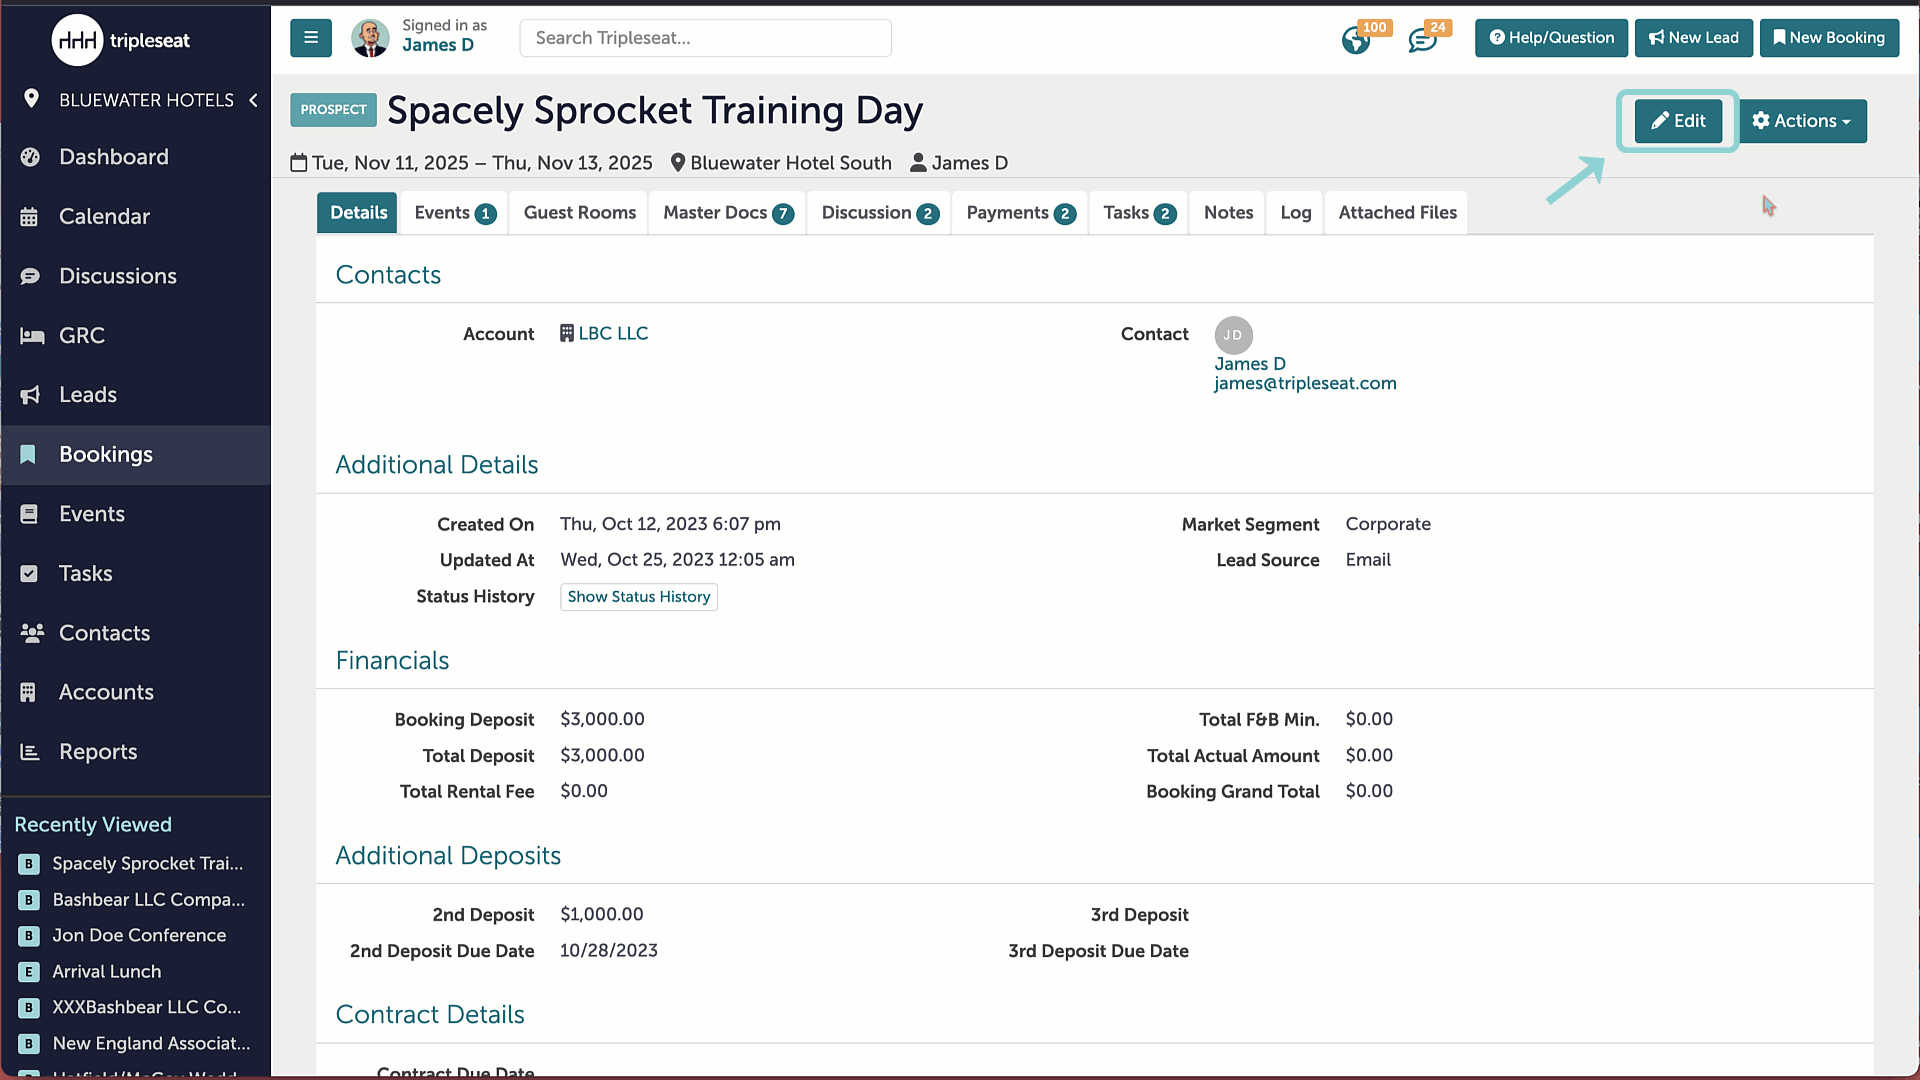Open the Actions dropdown
1920x1080 pixels.
tap(1803, 121)
